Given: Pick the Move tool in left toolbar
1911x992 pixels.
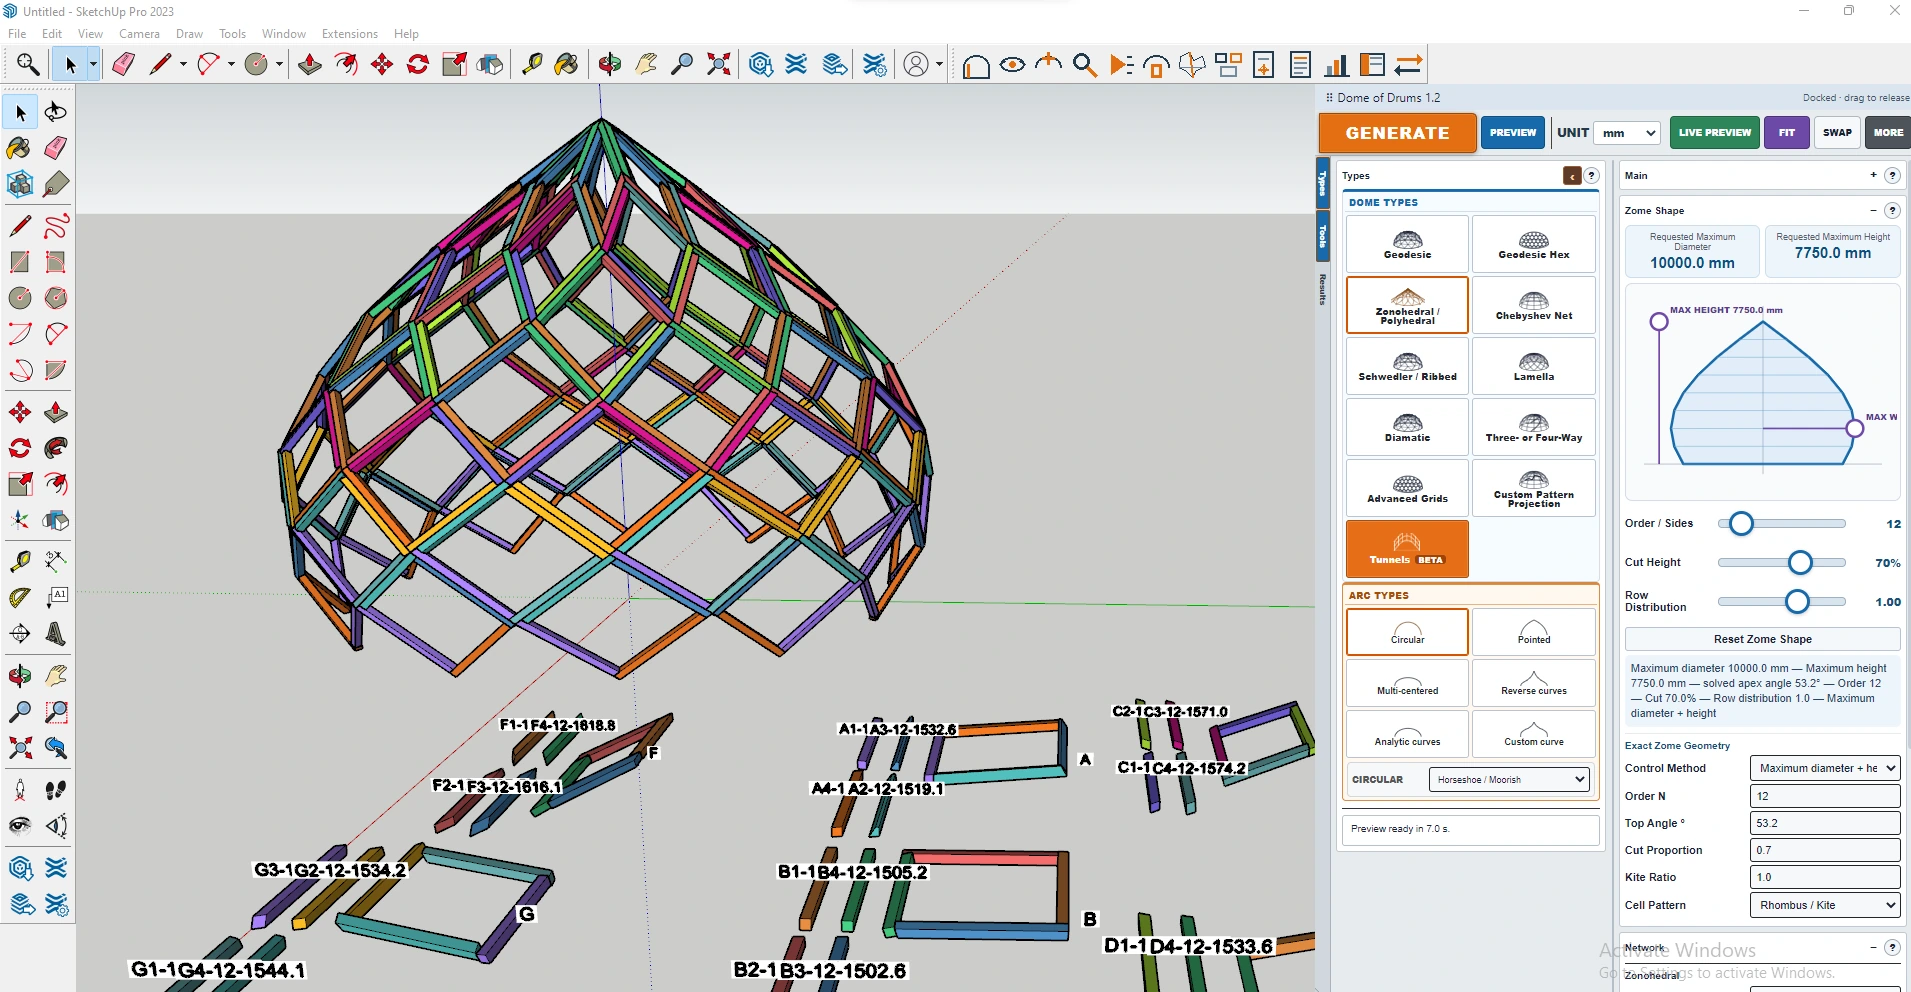Looking at the screenshot, I should coord(19,412).
